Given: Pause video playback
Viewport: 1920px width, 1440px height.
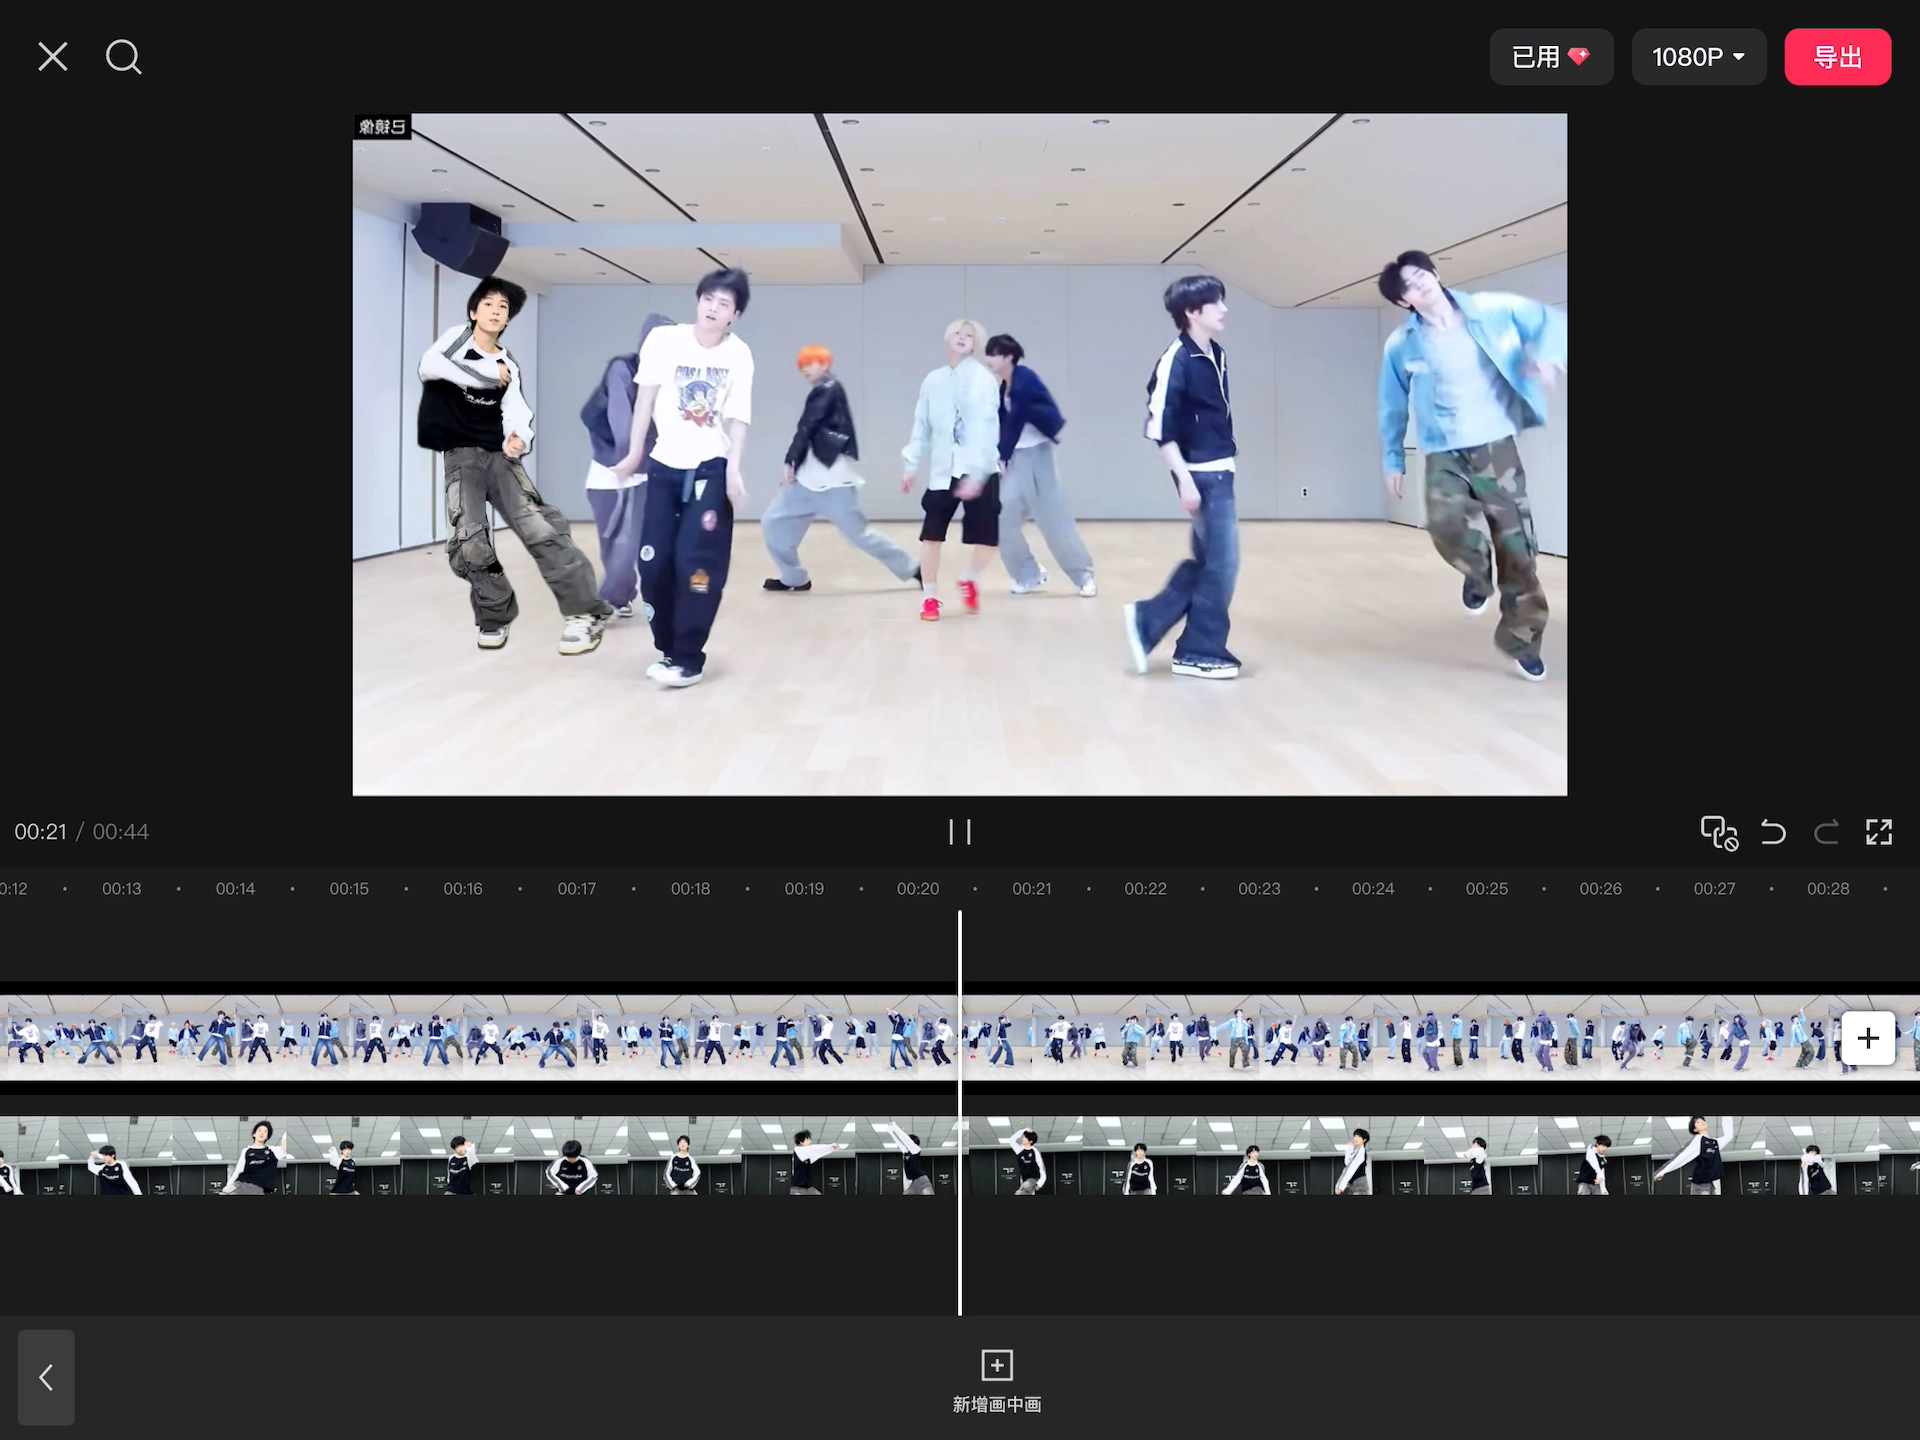Looking at the screenshot, I should tap(960, 832).
